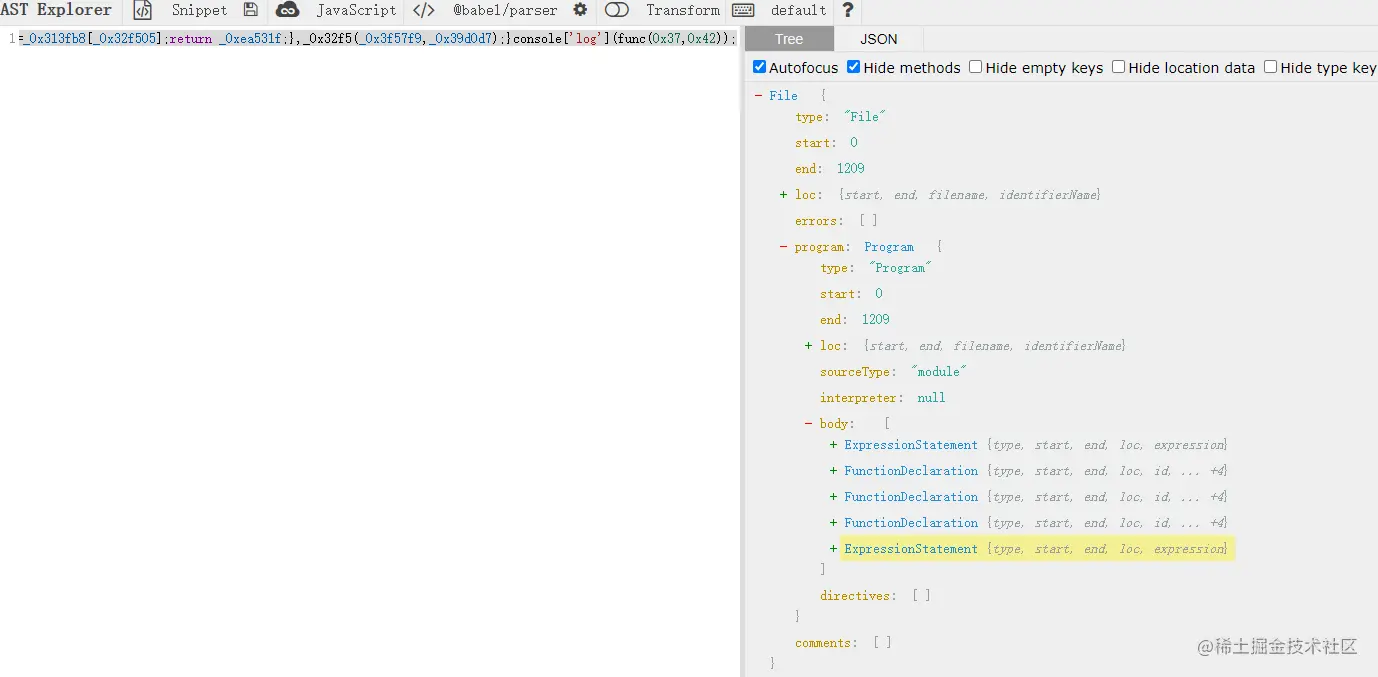Click the AST Explorer logo title
Viewport: 1378px width, 677px height.
click(x=56, y=10)
